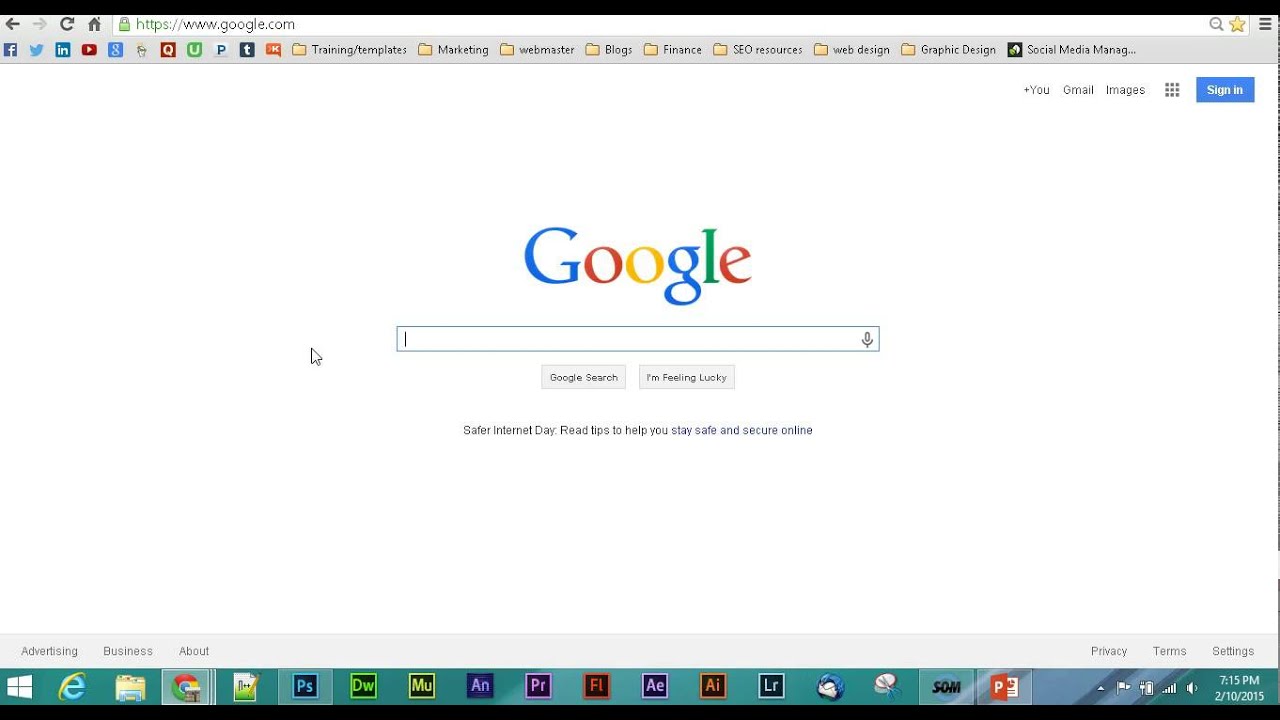Viewport: 1280px width, 720px height.
Task: Reload the page with the refresh icon
Action: click(x=67, y=24)
